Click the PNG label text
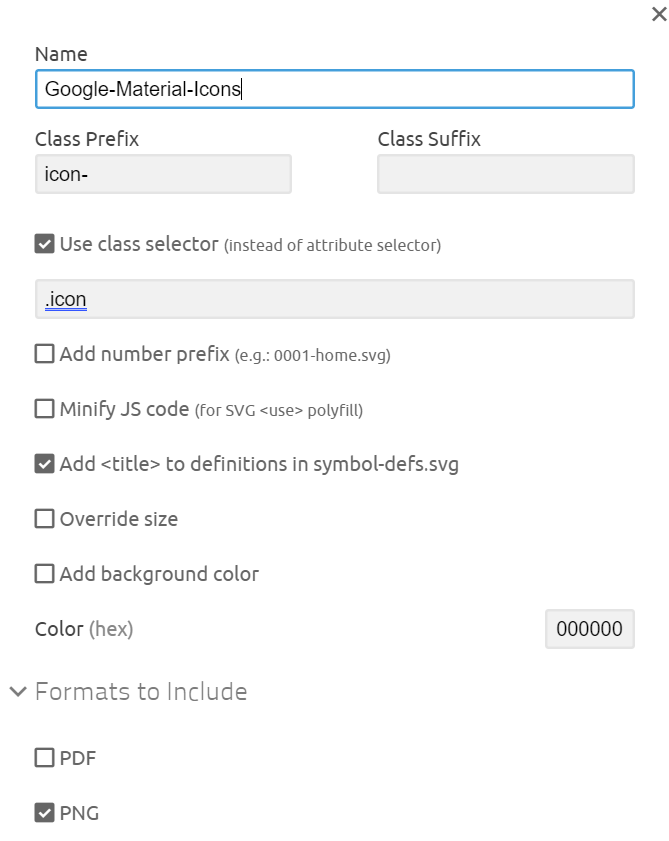669x841 pixels. click(x=79, y=813)
